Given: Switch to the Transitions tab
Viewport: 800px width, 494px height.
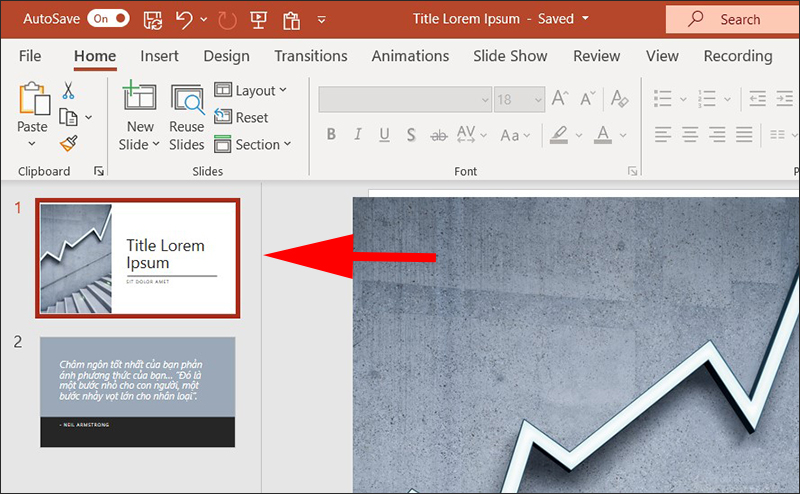Looking at the screenshot, I should coord(311,56).
